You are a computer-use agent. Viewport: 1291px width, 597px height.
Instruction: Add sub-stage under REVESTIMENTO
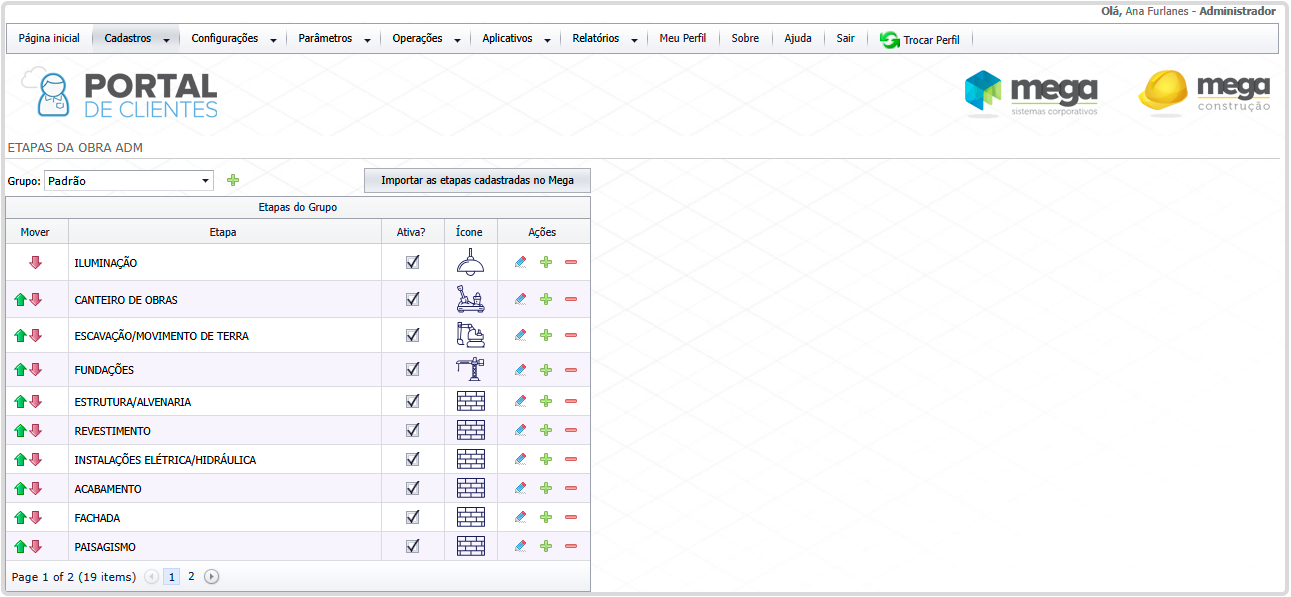click(546, 430)
